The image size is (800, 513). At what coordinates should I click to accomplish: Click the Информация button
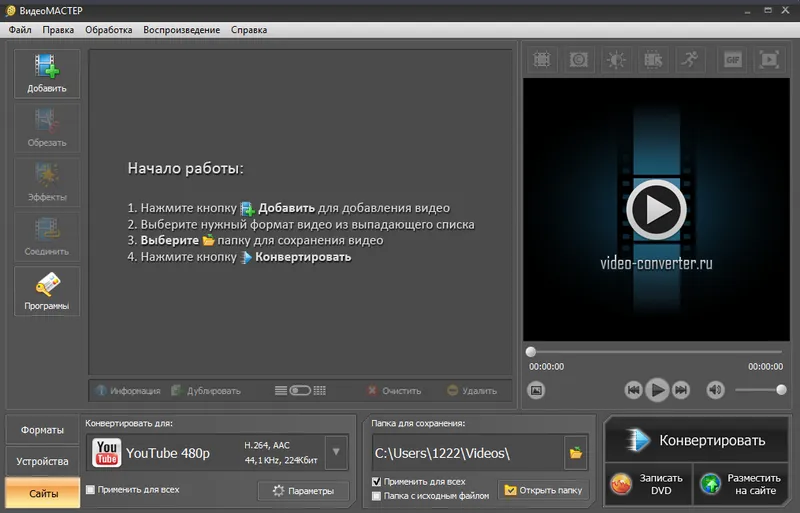pyautogui.click(x=128, y=390)
